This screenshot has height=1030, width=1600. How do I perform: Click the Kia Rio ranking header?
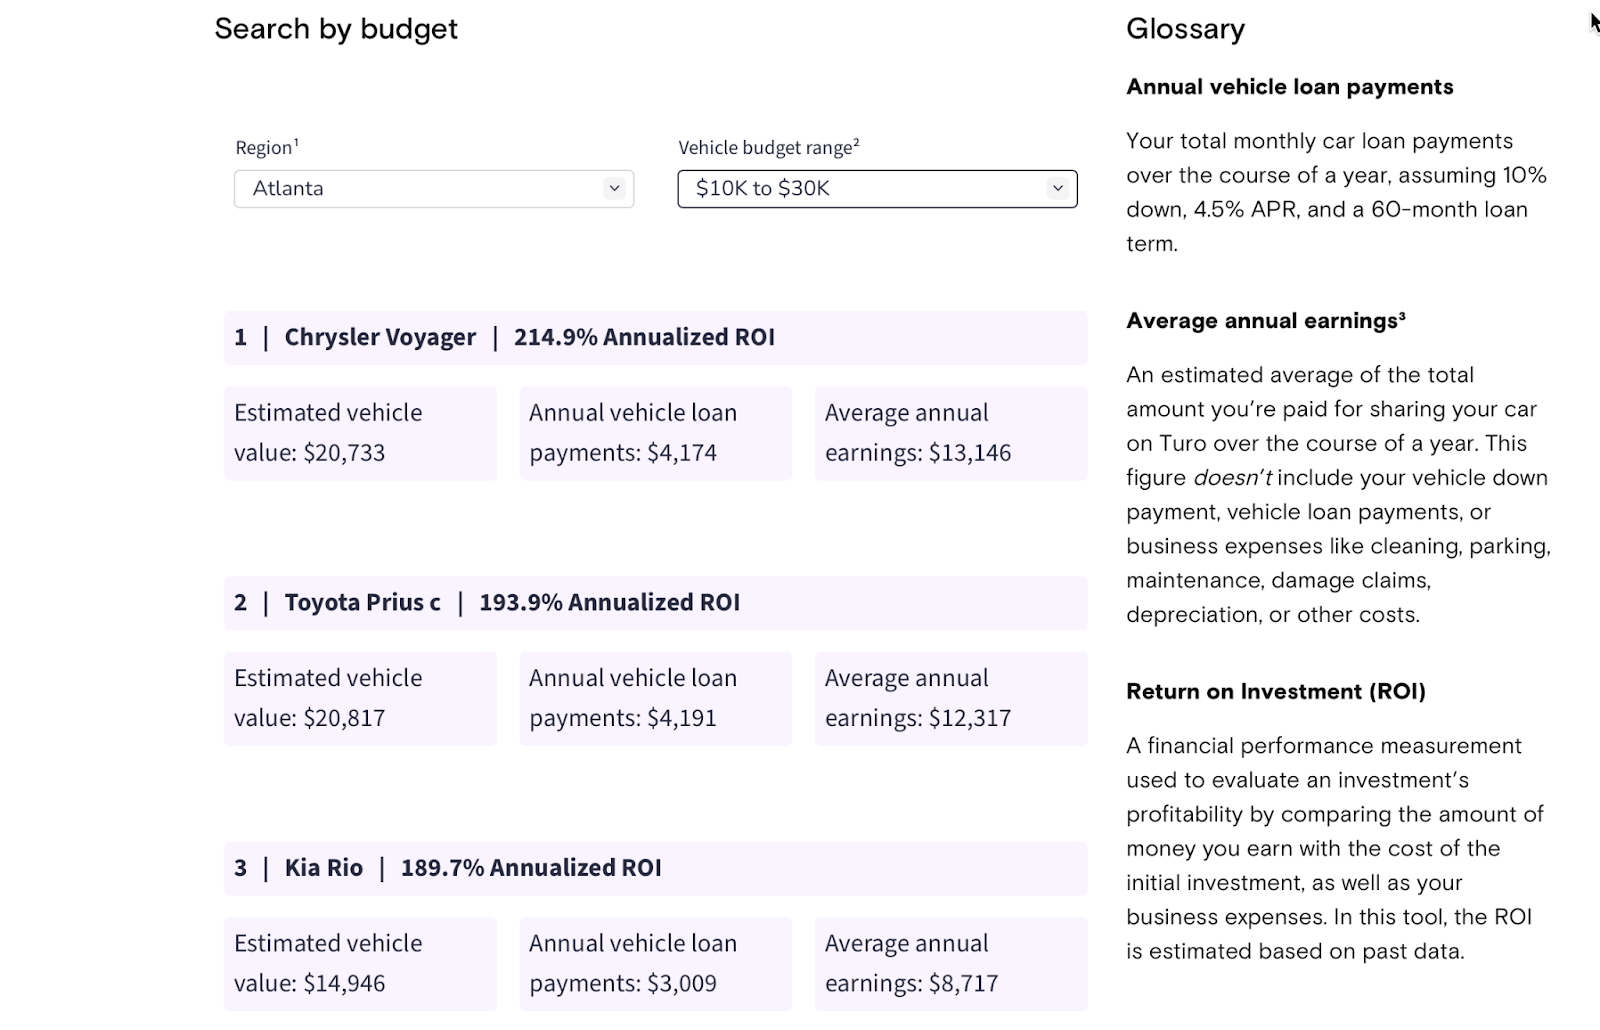[x=655, y=868]
